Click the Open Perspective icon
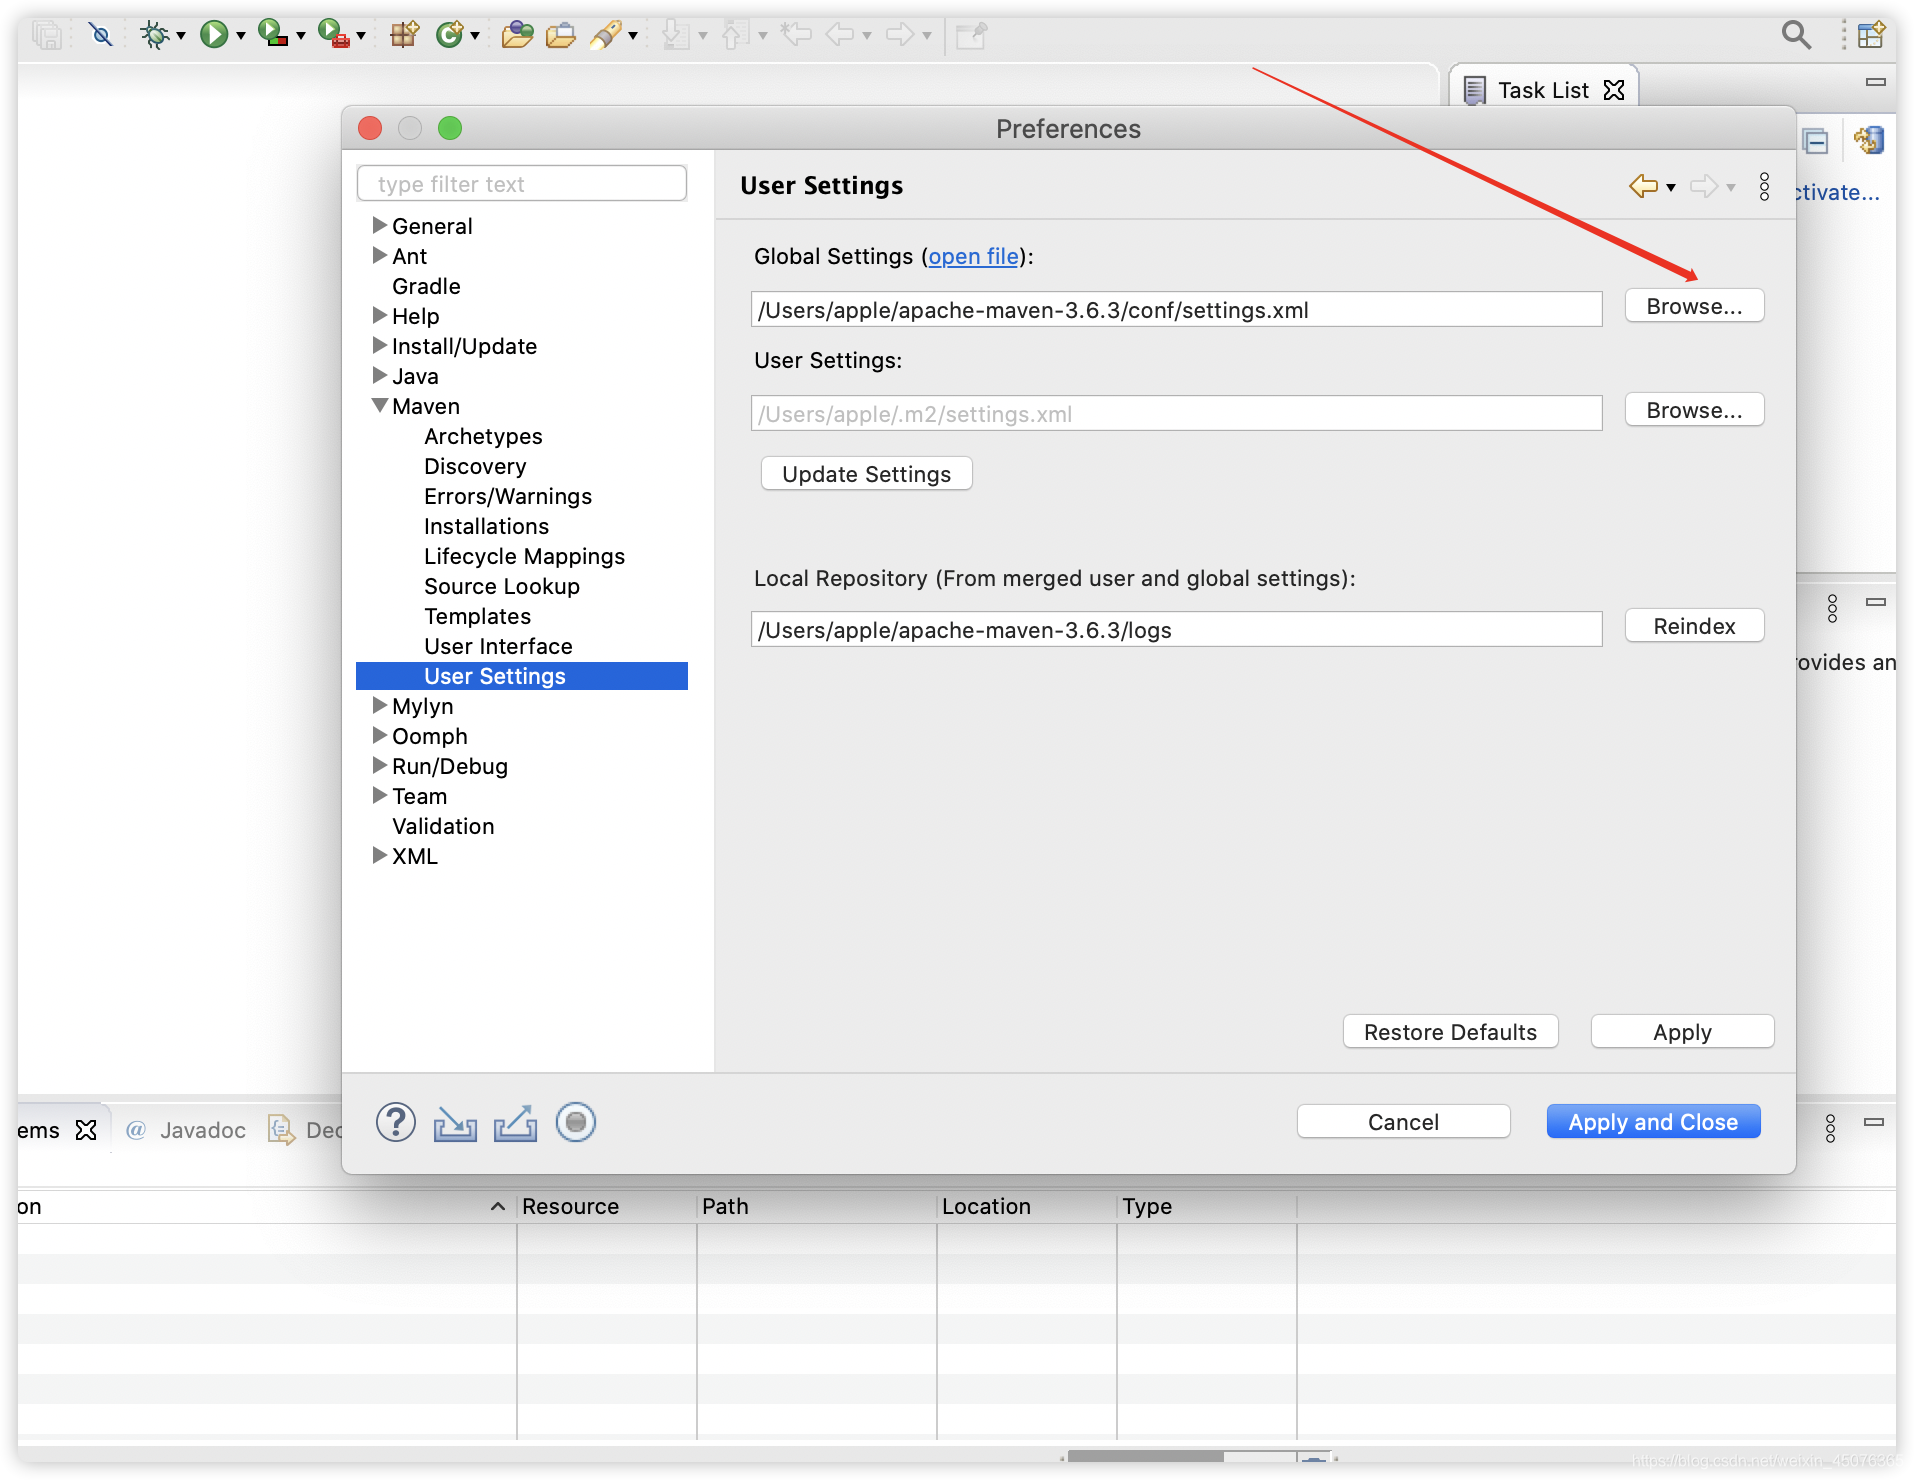Screen dimensions: 1914x1480 point(1871,35)
